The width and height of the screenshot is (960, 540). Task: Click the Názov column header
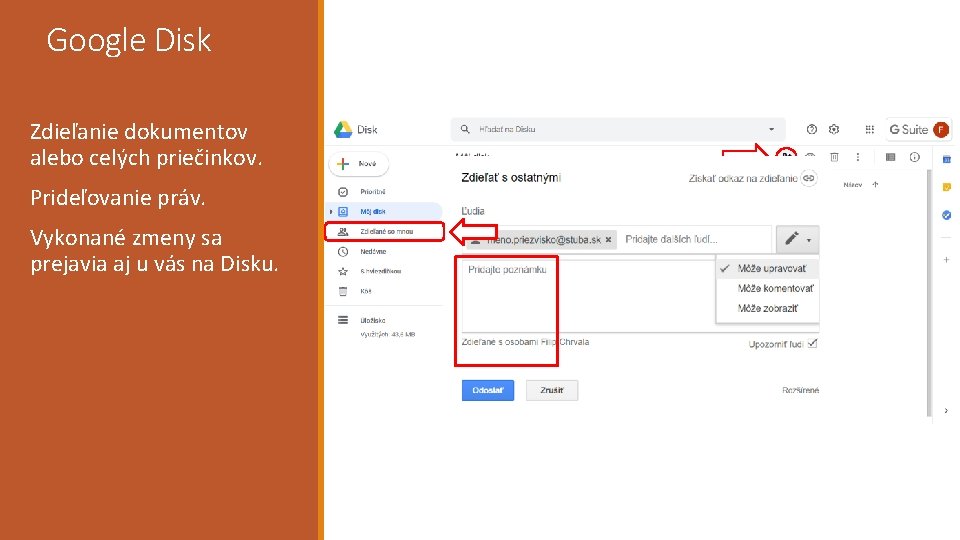[x=852, y=184]
